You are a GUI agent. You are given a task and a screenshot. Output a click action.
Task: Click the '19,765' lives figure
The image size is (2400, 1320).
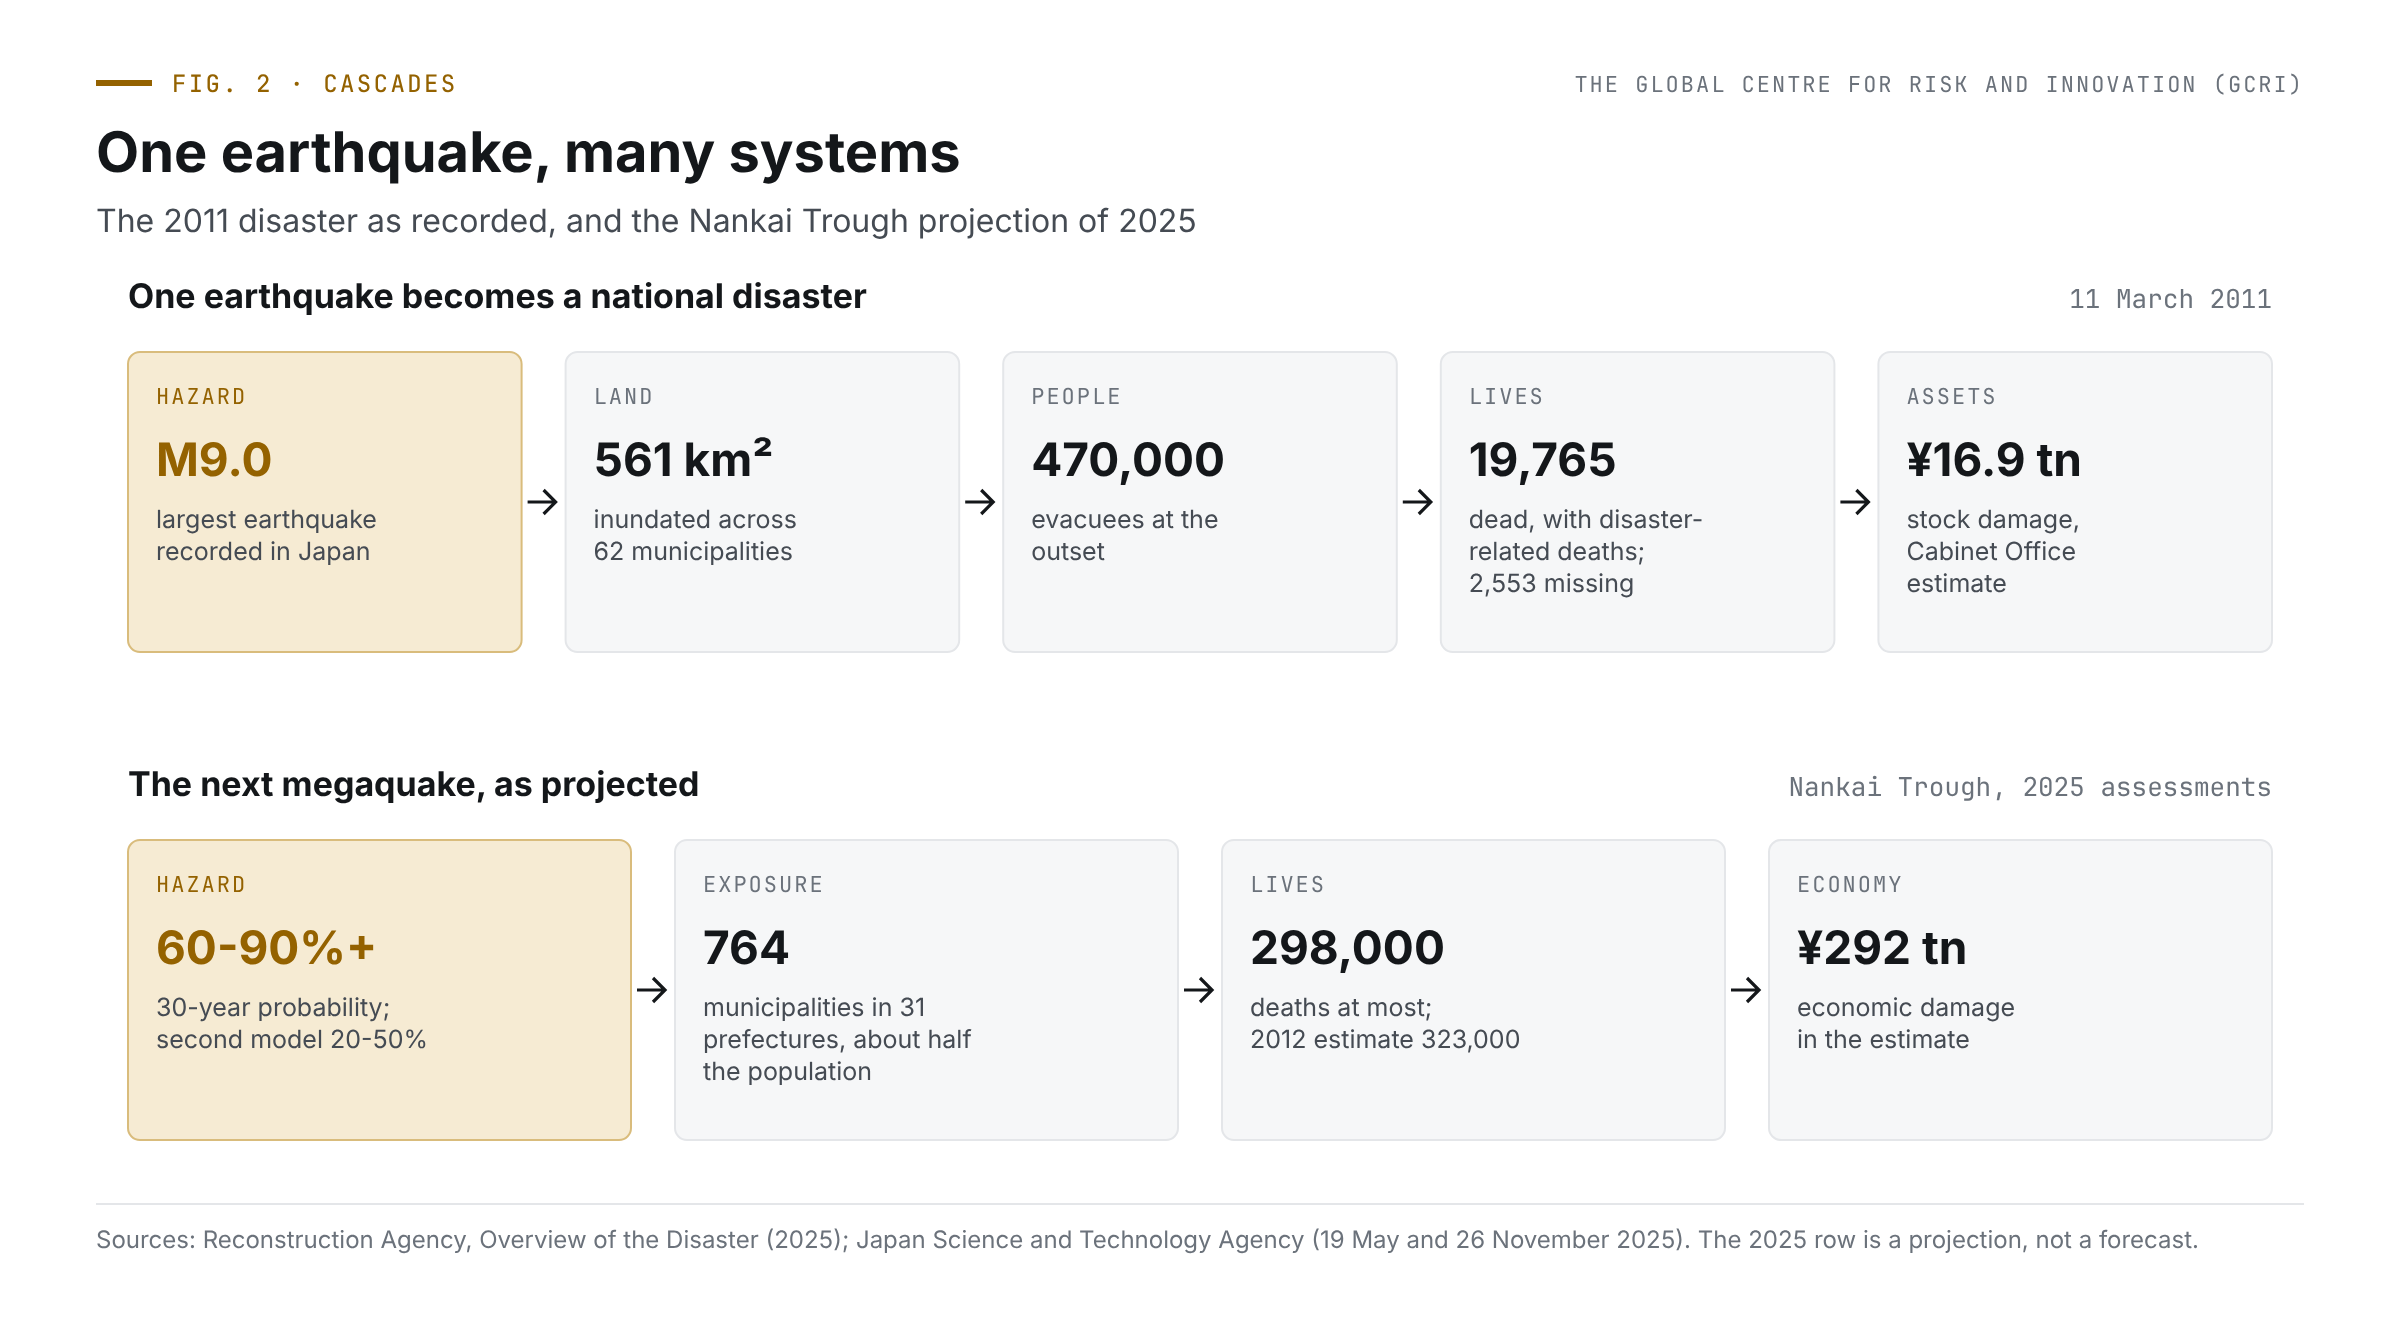coord(1542,460)
